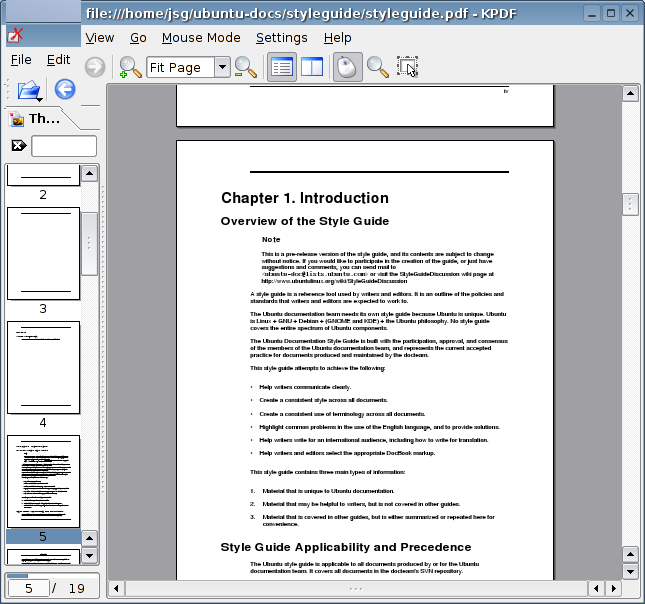
Task: Click the Overview of the Style Guide heading
Action: (x=305, y=221)
